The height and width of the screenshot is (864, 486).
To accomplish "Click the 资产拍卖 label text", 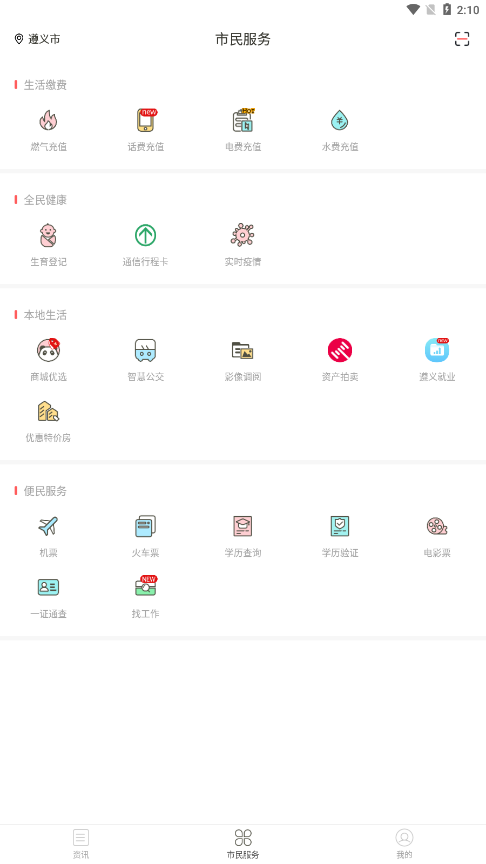I will (340, 377).
